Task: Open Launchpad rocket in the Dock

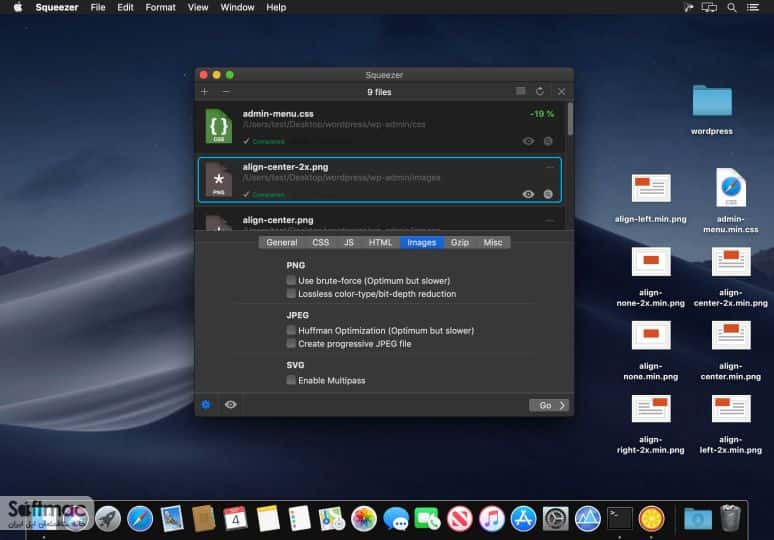Action: coord(108,519)
